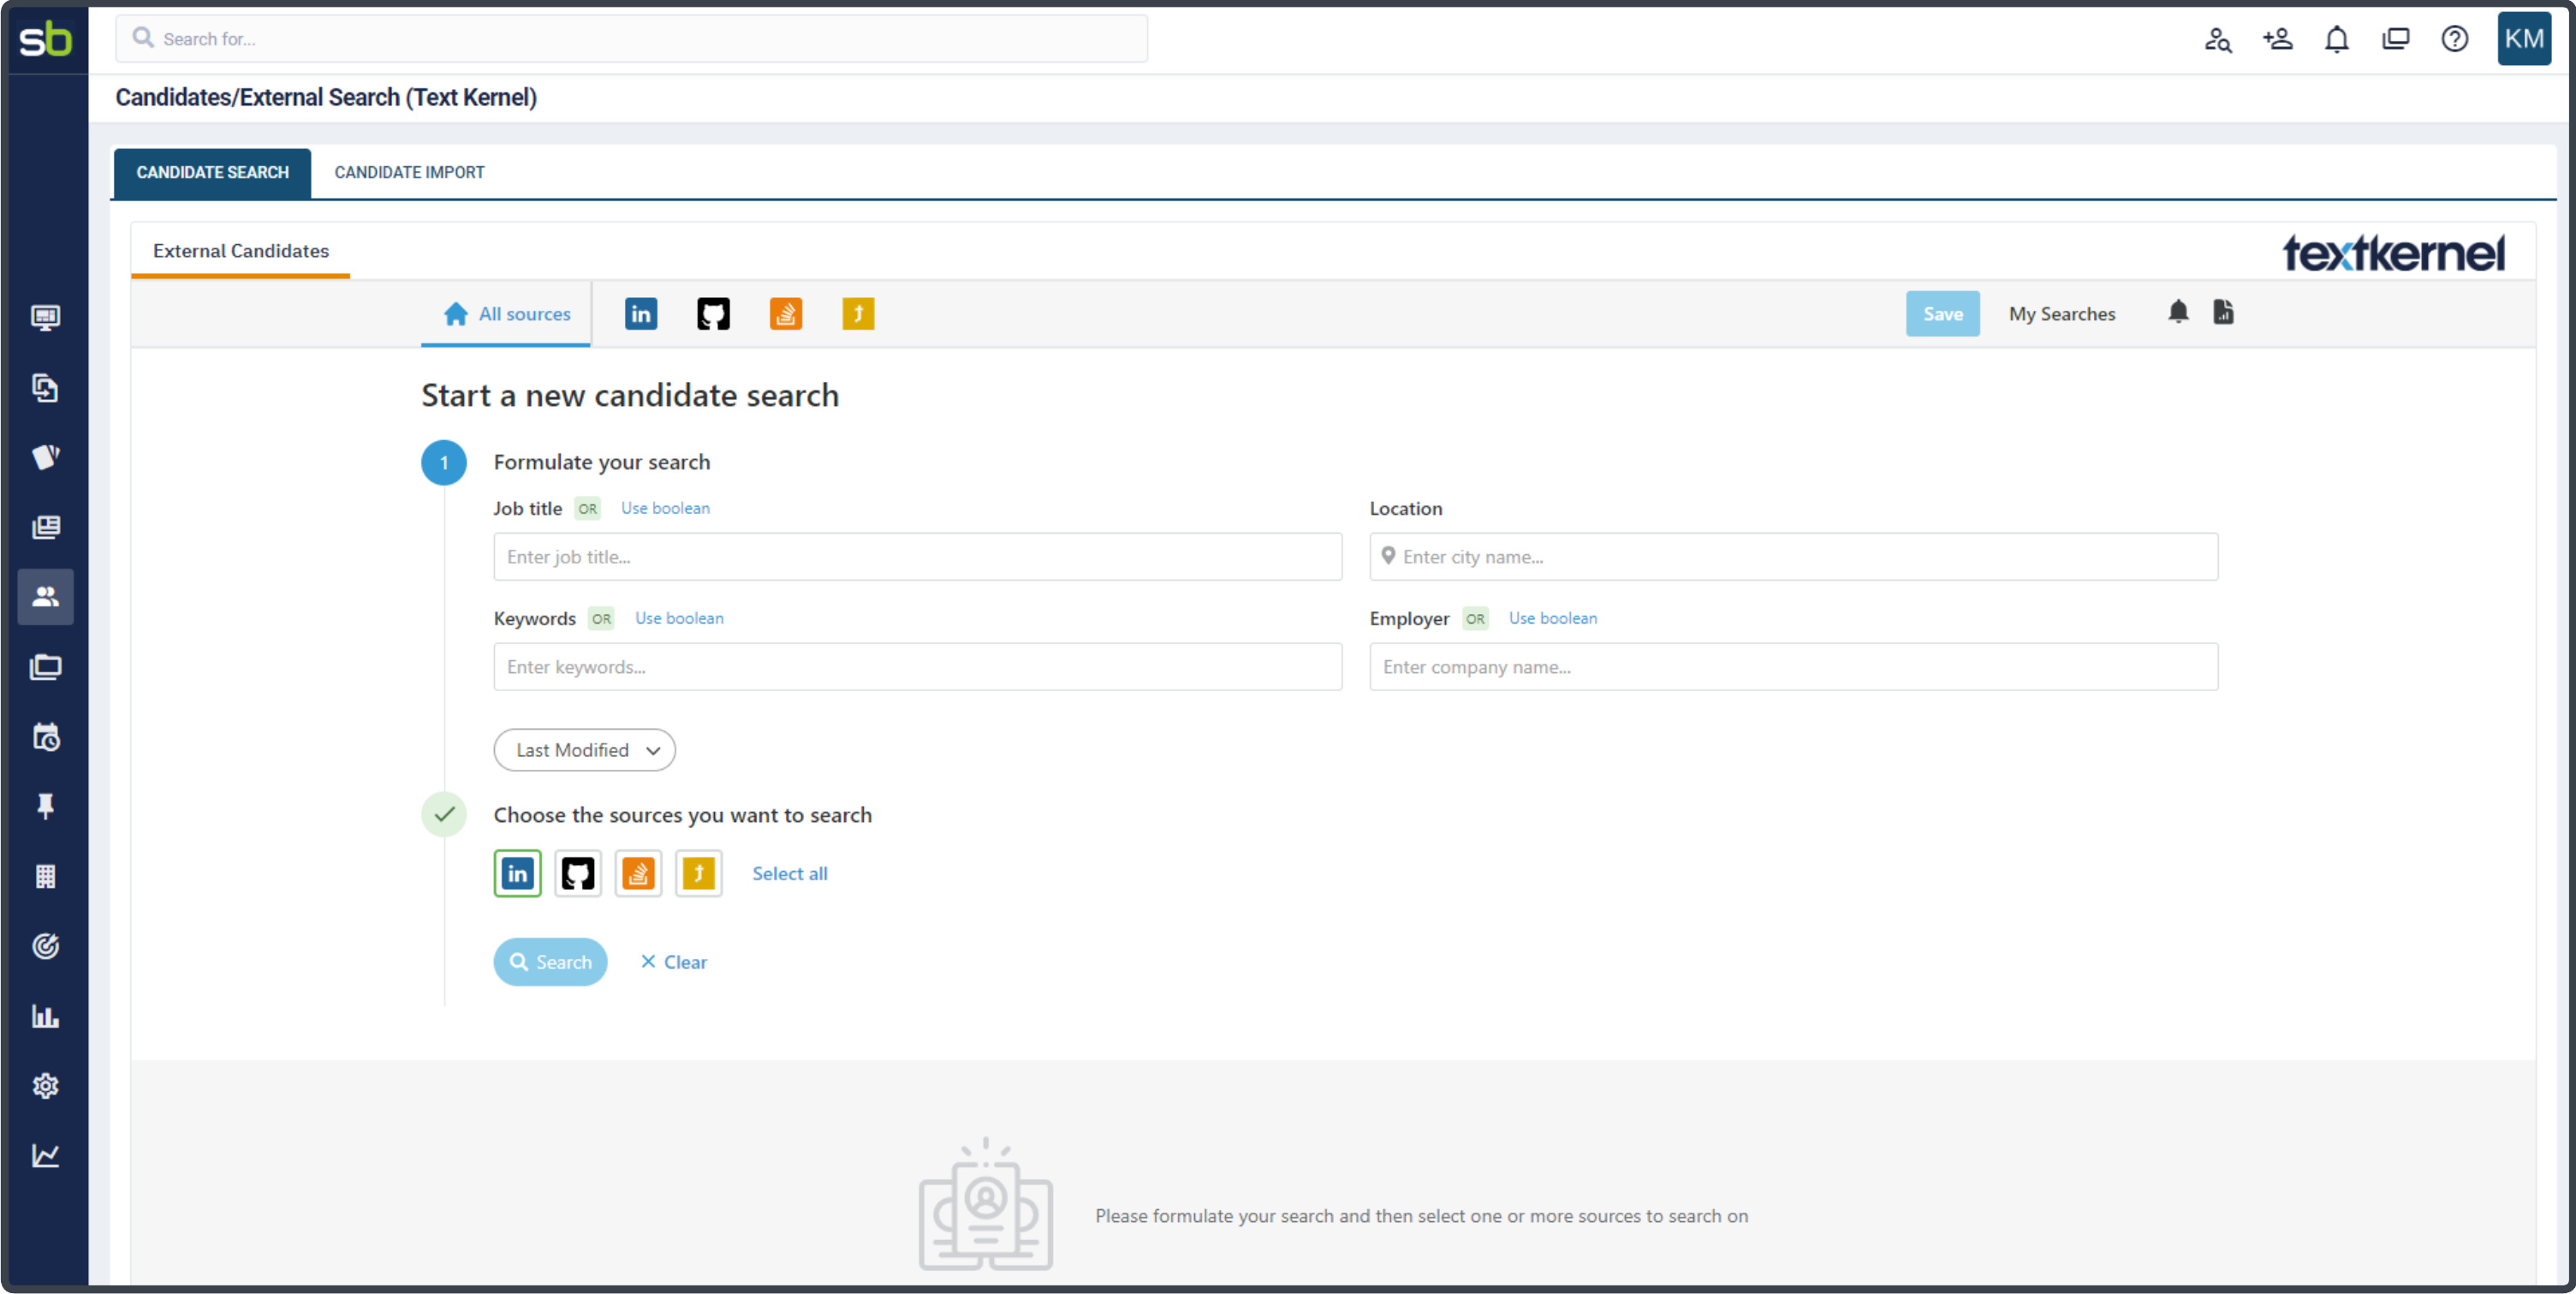Open the copy documents icon in sidebar

tap(45, 388)
